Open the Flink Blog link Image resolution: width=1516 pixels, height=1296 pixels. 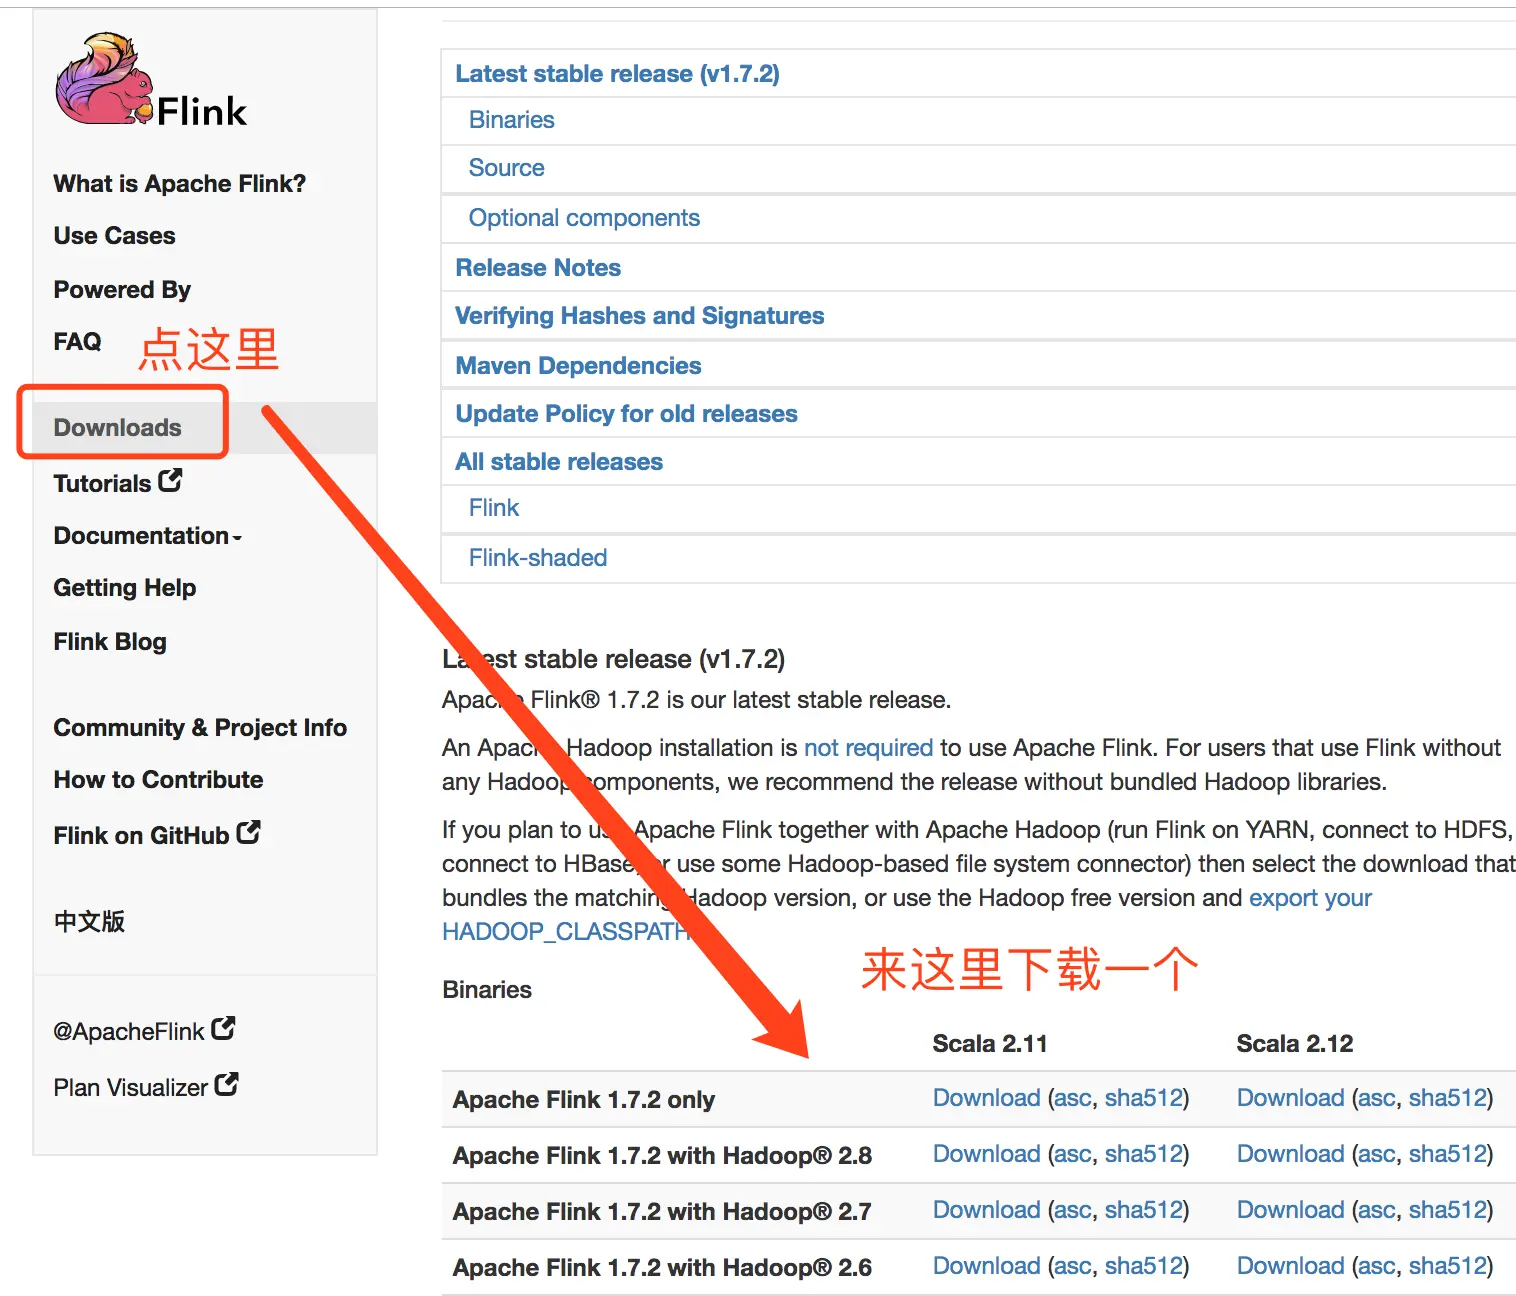[x=110, y=642]
